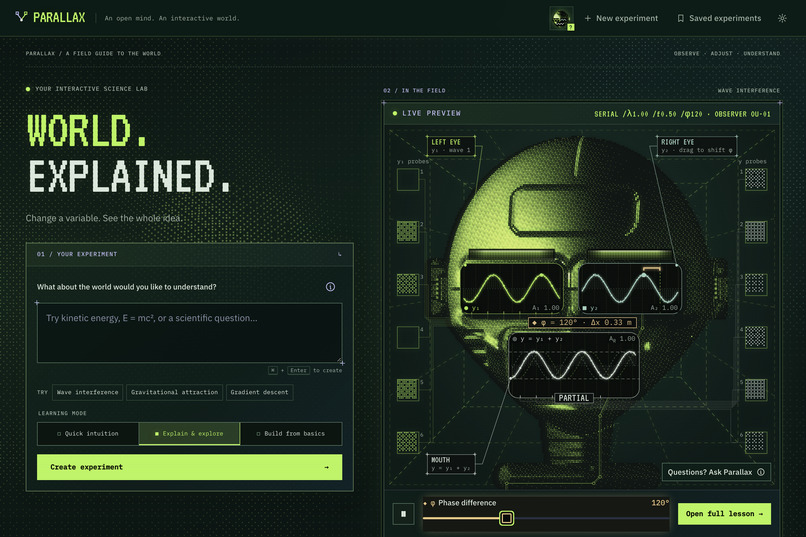Toggle right-side y probe 5
The image size is (806, 537).
coord(756,390)
